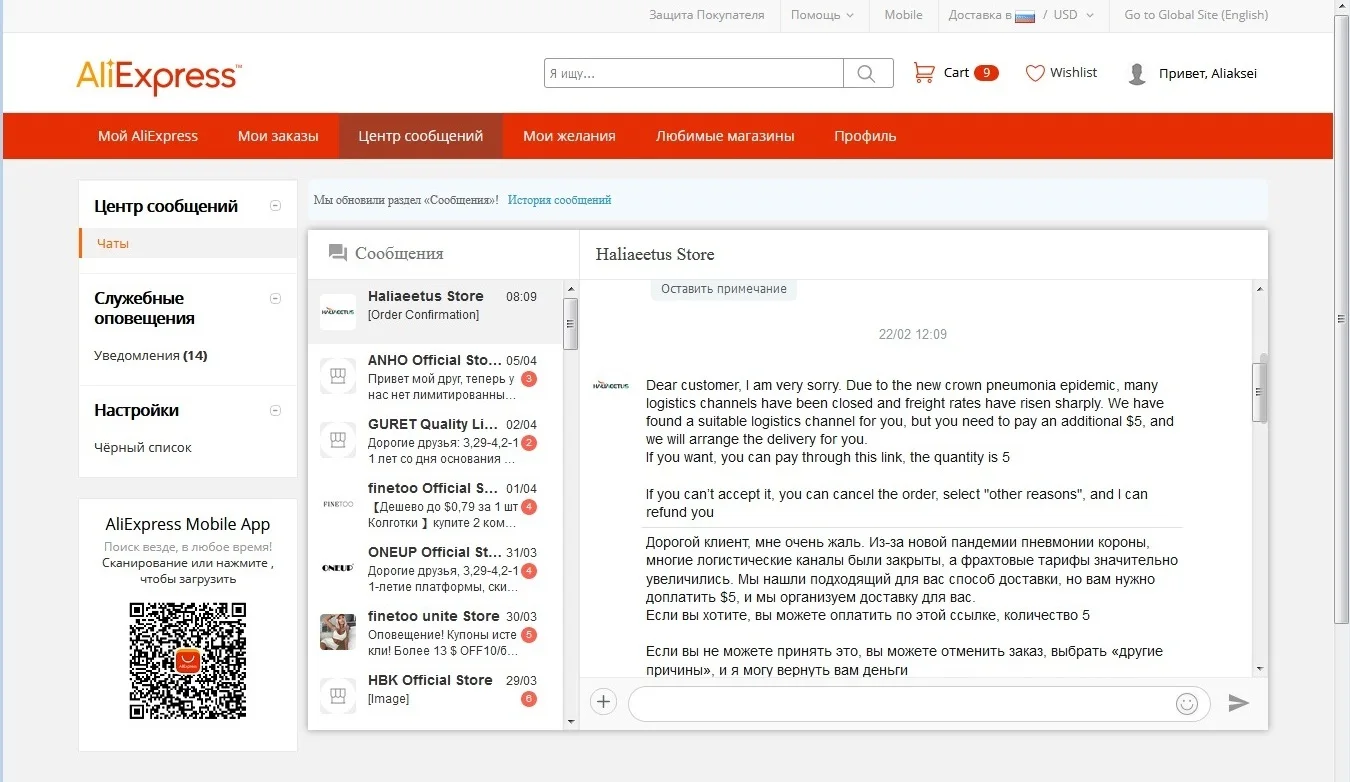Go to Global Site (English)

1196,15
